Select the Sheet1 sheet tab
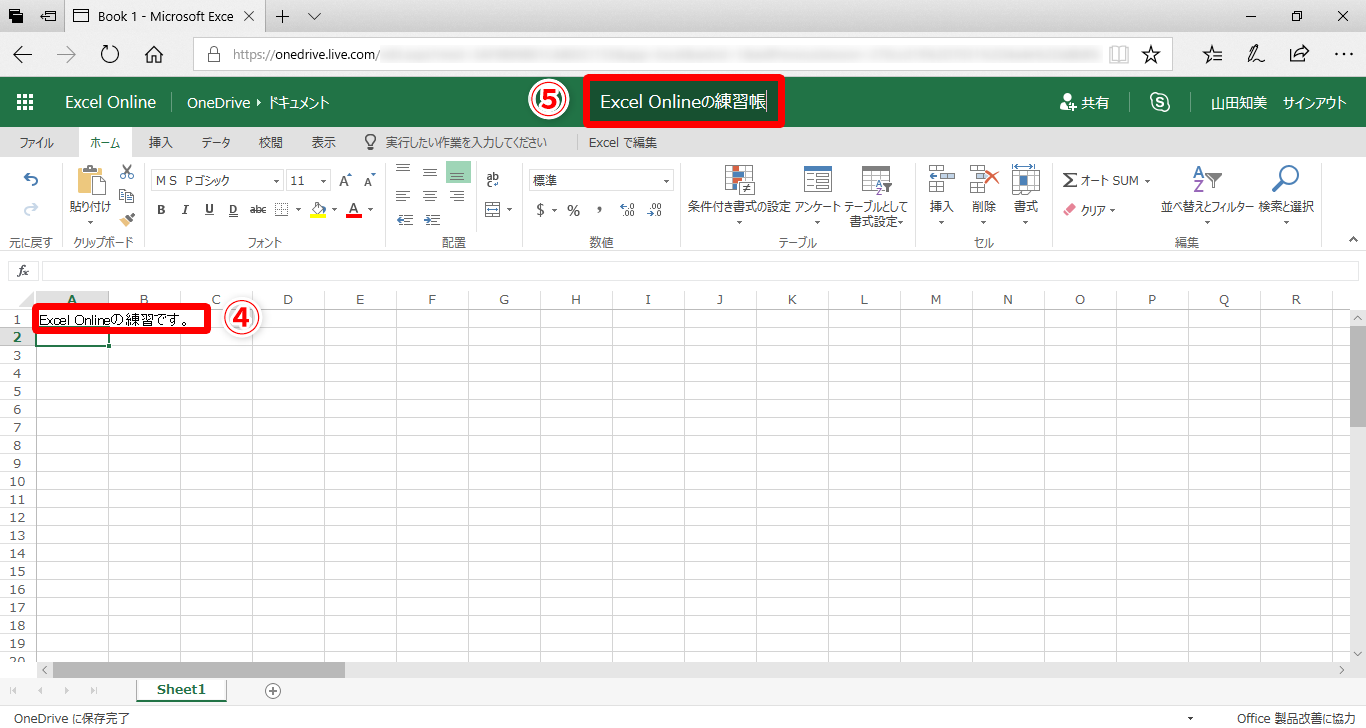Viewport: 1366px width, 728px height. [x=181, y=690]
